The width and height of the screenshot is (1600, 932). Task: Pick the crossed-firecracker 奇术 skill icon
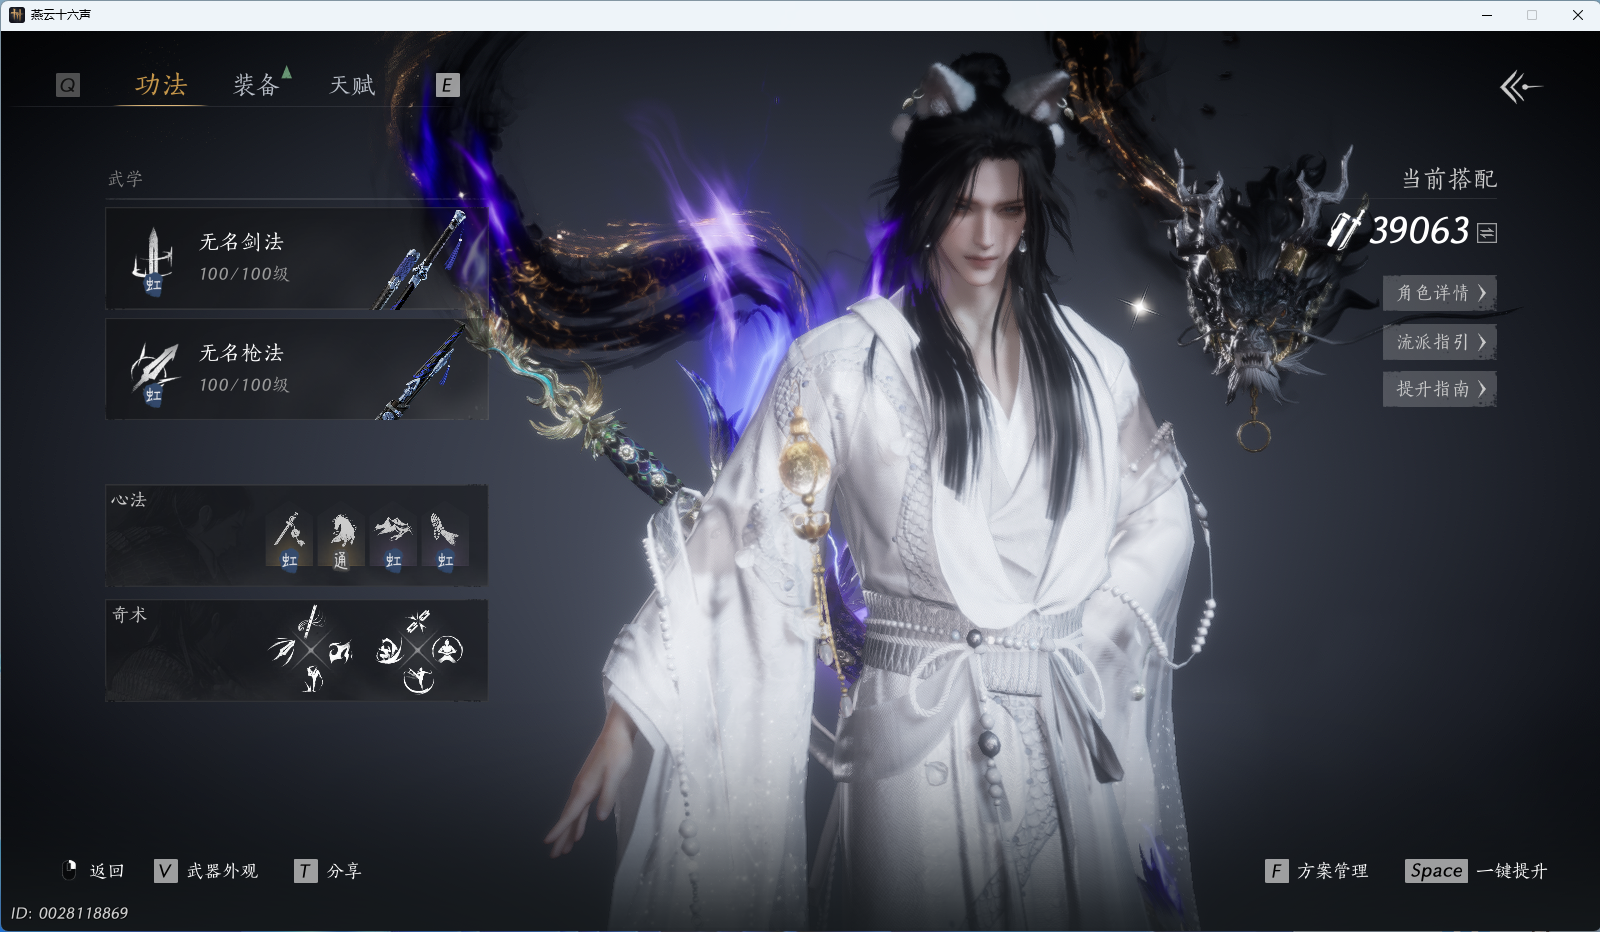pyautogui.click(x=418, y=622)
